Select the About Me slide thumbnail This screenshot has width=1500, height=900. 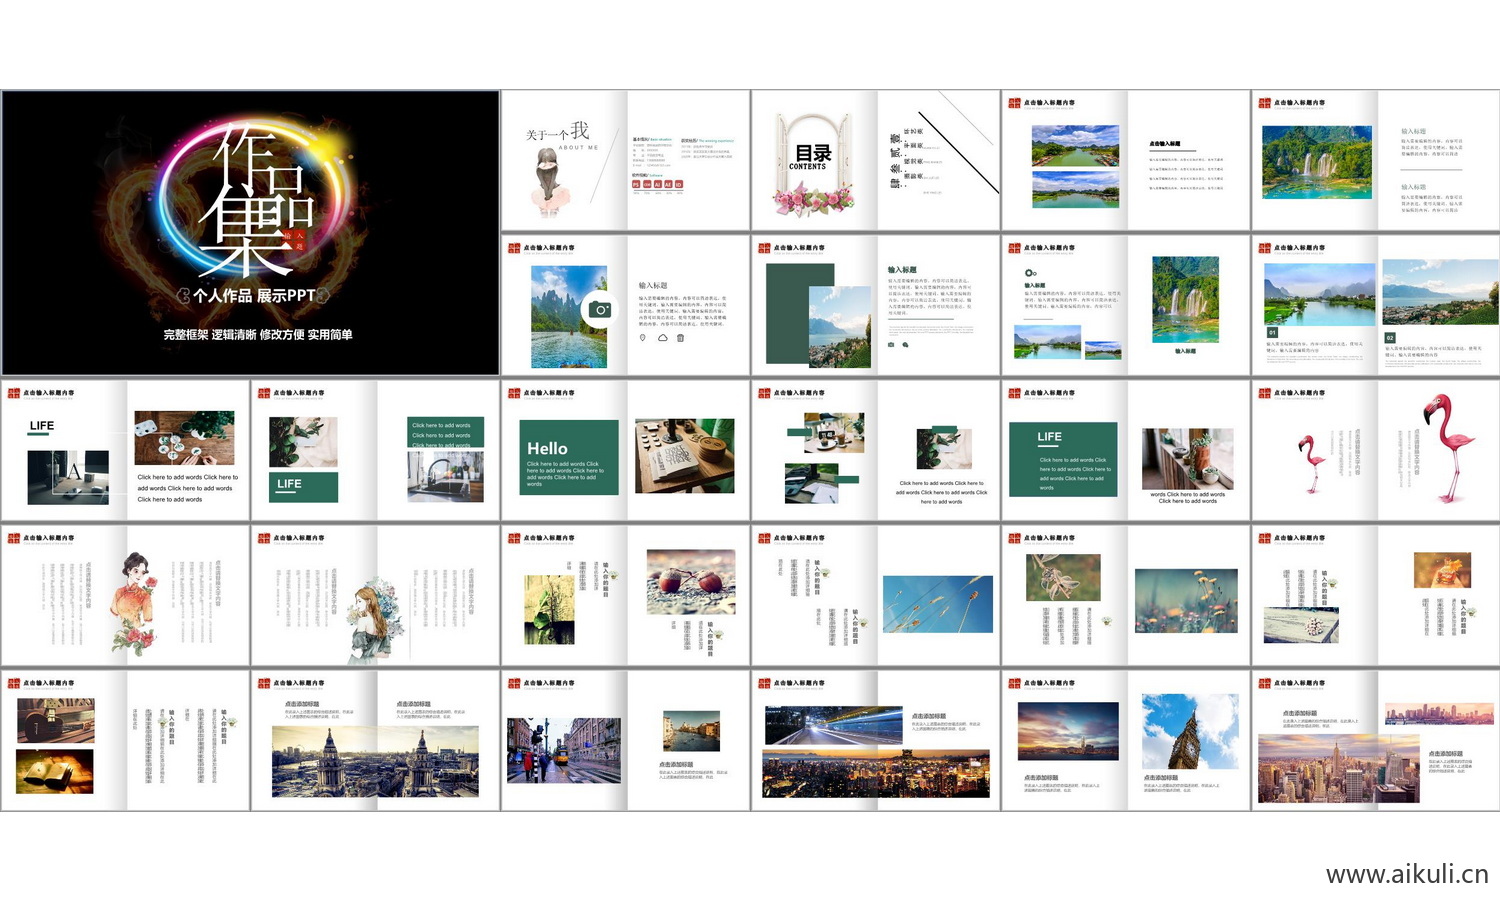point(625,160)
